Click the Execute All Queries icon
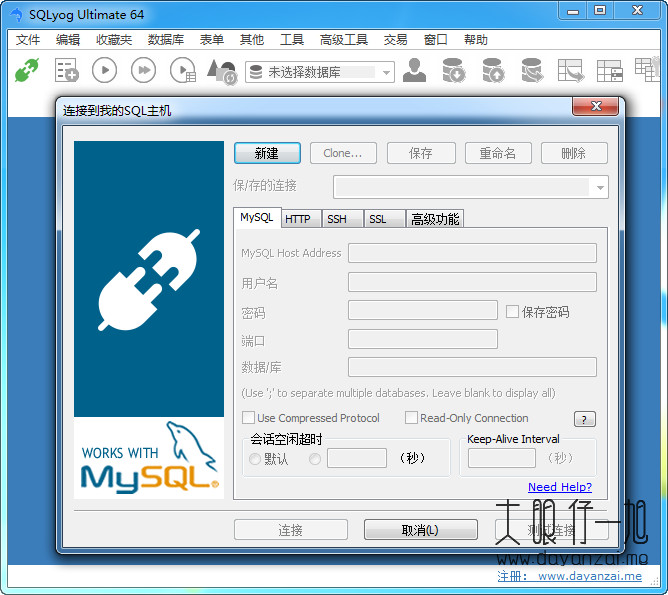This screenshot has height=595, width=668. tap(144, 70)
